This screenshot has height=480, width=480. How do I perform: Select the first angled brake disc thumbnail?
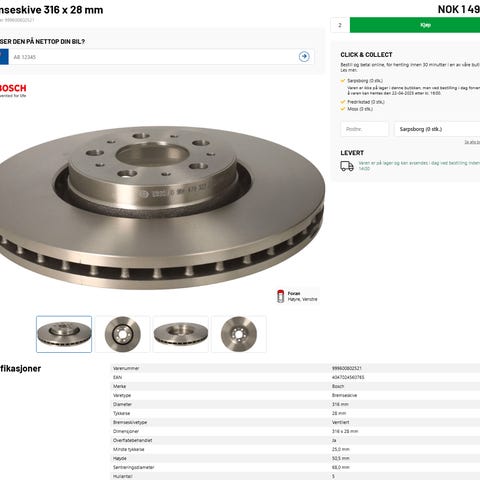pyautogui.click(x=64, y=334)
